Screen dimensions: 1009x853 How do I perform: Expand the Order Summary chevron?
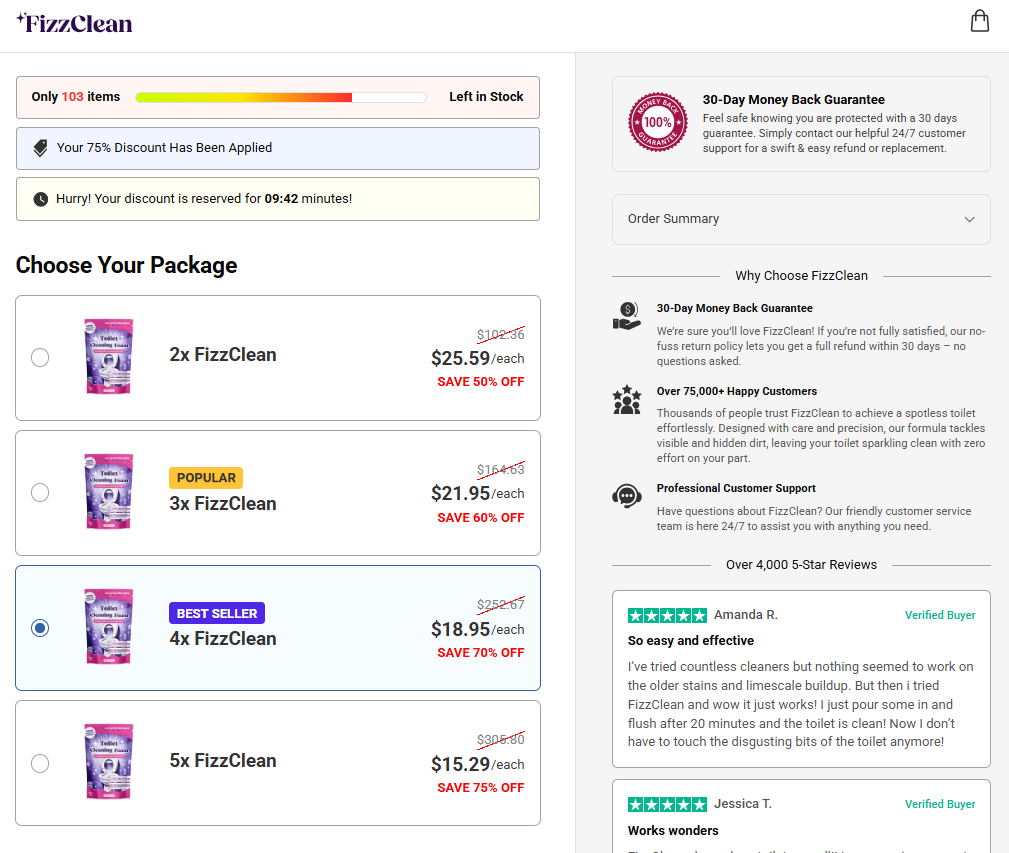pyautogui.click(x=969, y=219)
